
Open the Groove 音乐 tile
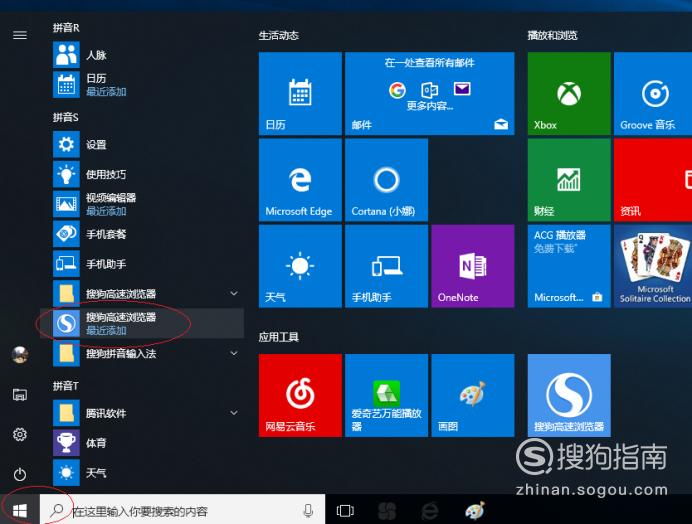coord(653,93)
